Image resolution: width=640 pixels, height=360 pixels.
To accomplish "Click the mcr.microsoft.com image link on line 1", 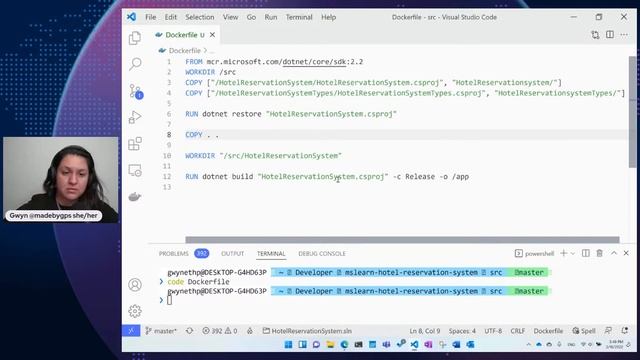I will pos(285,62).
